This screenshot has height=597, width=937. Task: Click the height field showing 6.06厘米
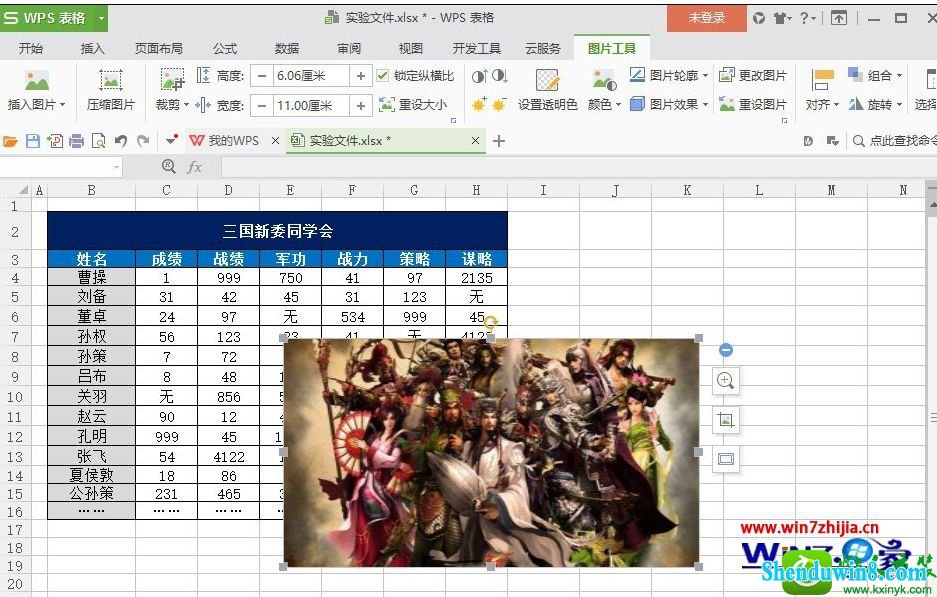coord(311,76)
